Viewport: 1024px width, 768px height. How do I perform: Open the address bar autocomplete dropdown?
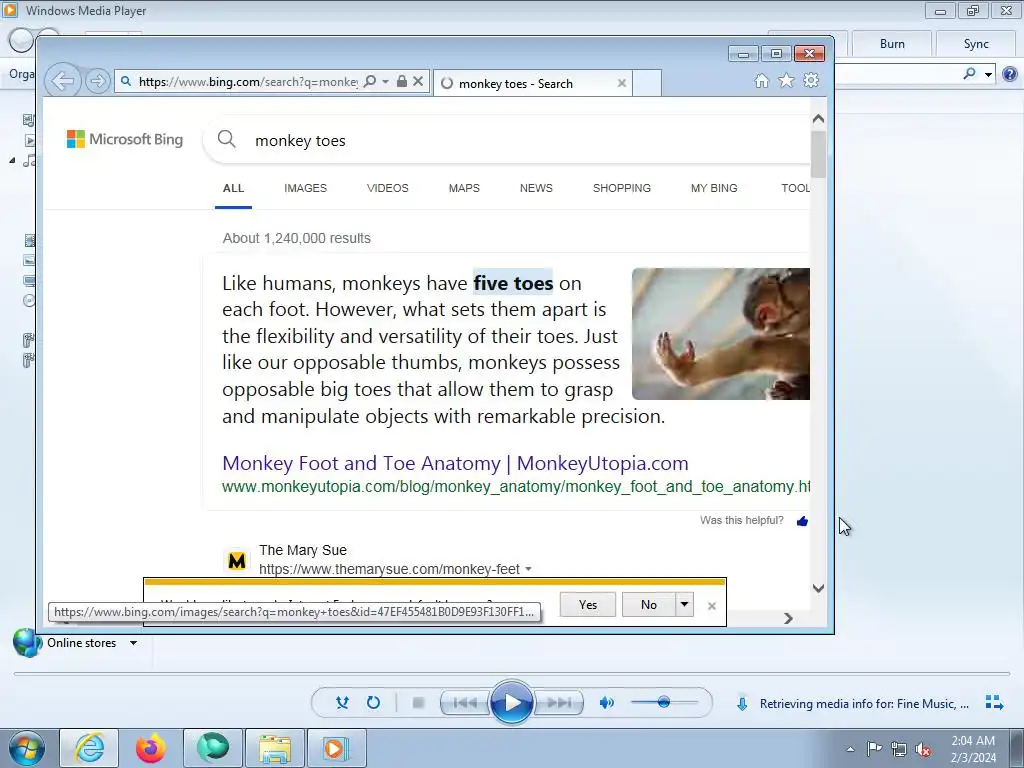coord(385,82)
